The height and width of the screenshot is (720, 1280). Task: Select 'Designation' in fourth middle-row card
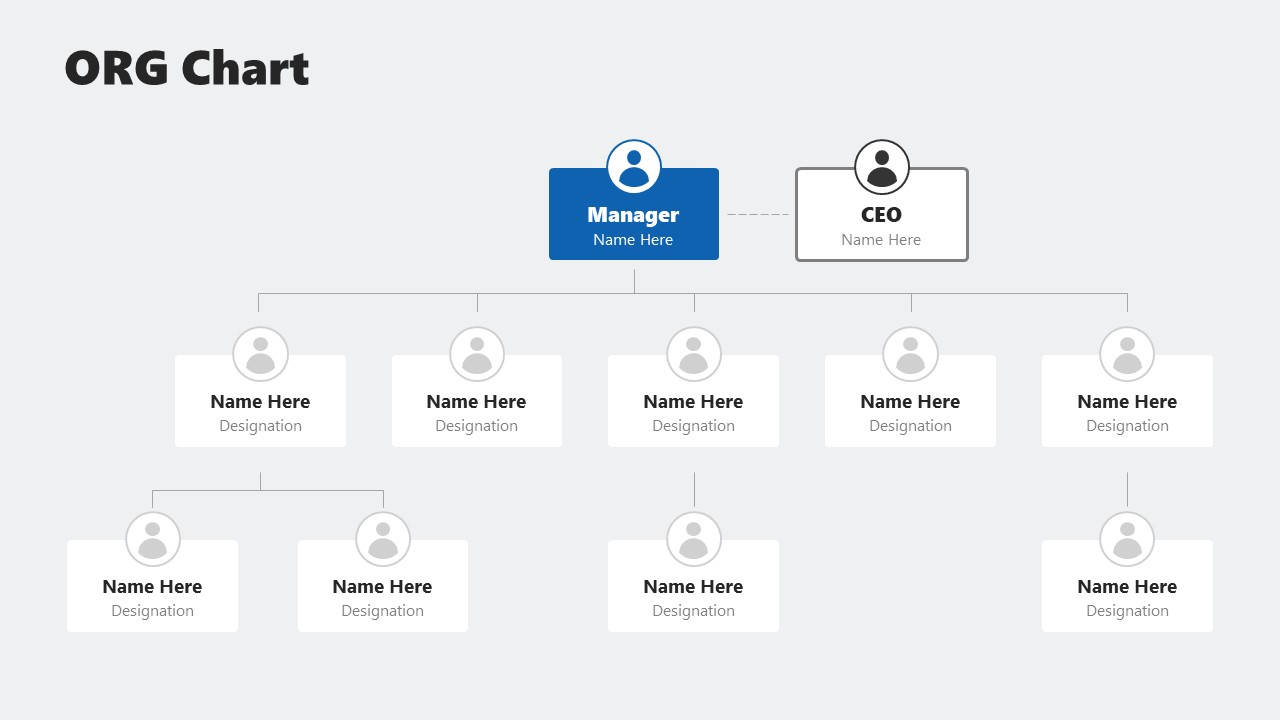point(910,426)
